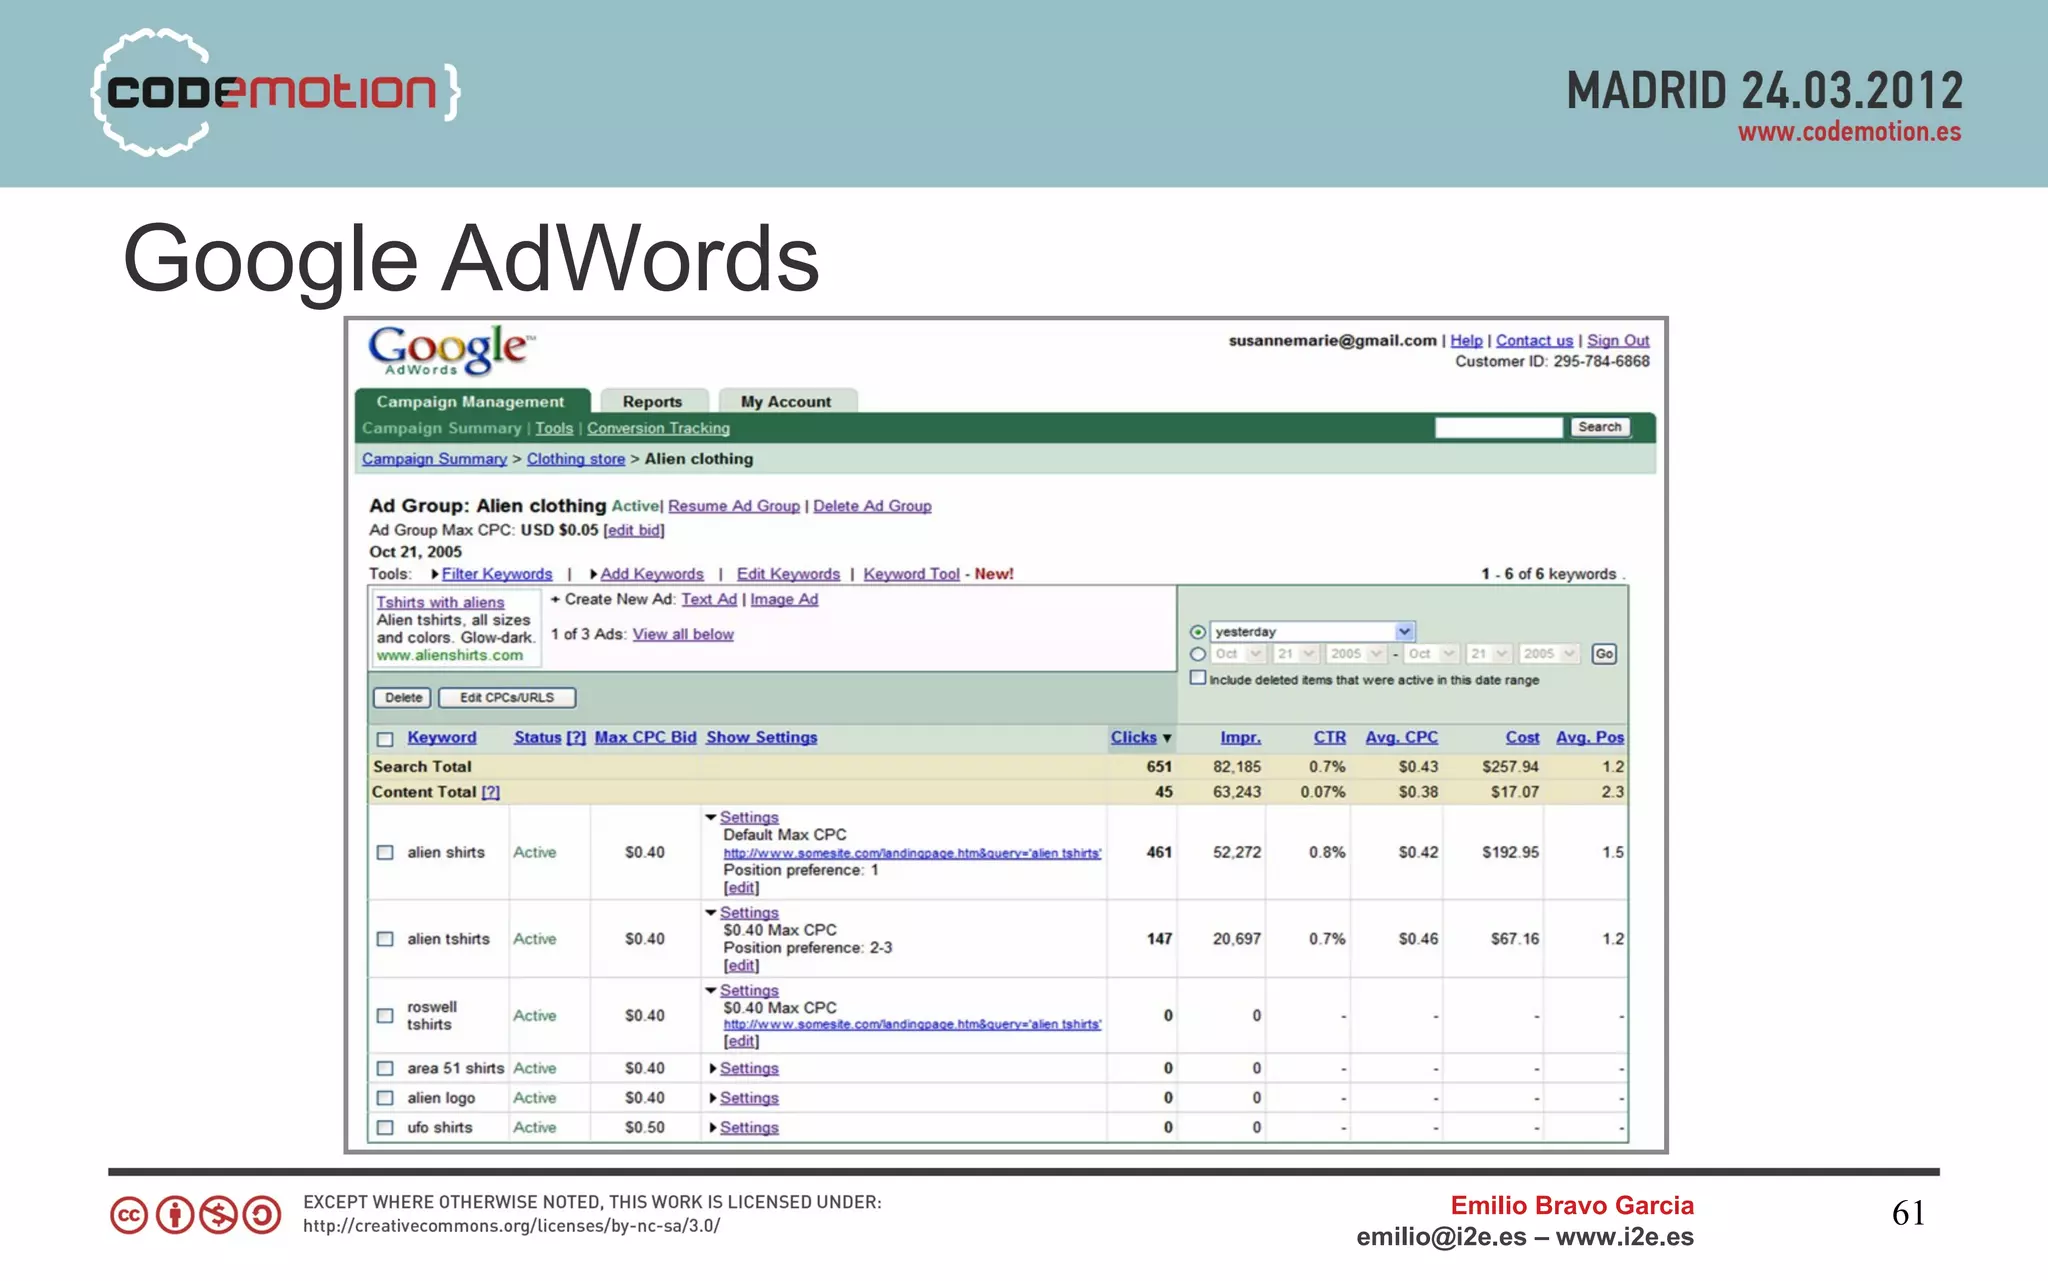
Task: Check the 'ufo shirts' keyword checkbox
Action: (385, 1127)
